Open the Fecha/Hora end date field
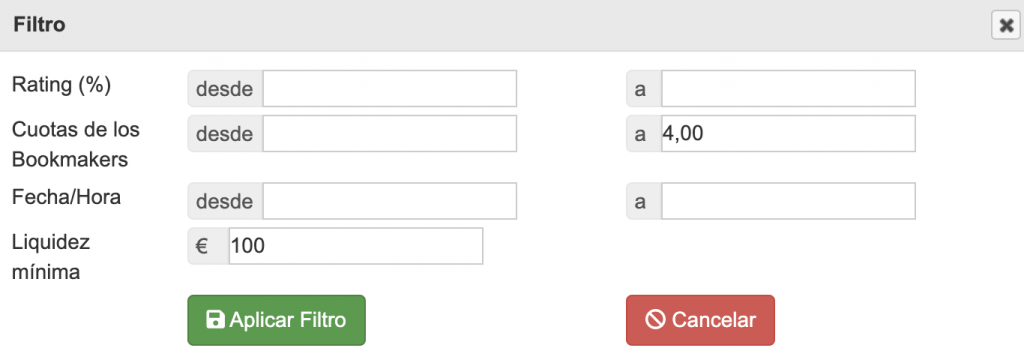Image resolution: width=1024 pixels, height=363 pixels. tap(788, 201)
